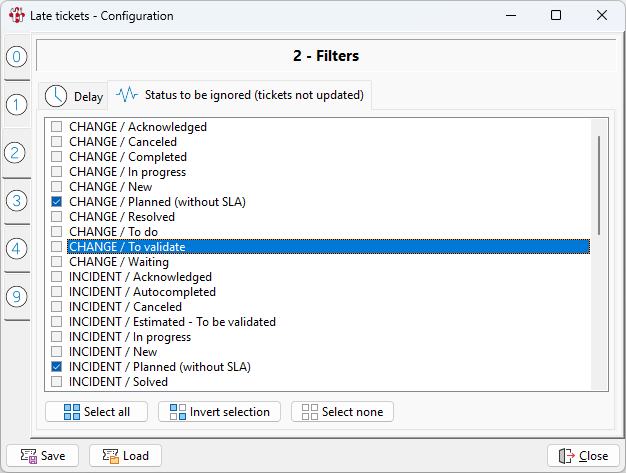Close the configuration via the Close button
The width and height of the screenshot is (626, 473).
(x=583, y=455)
